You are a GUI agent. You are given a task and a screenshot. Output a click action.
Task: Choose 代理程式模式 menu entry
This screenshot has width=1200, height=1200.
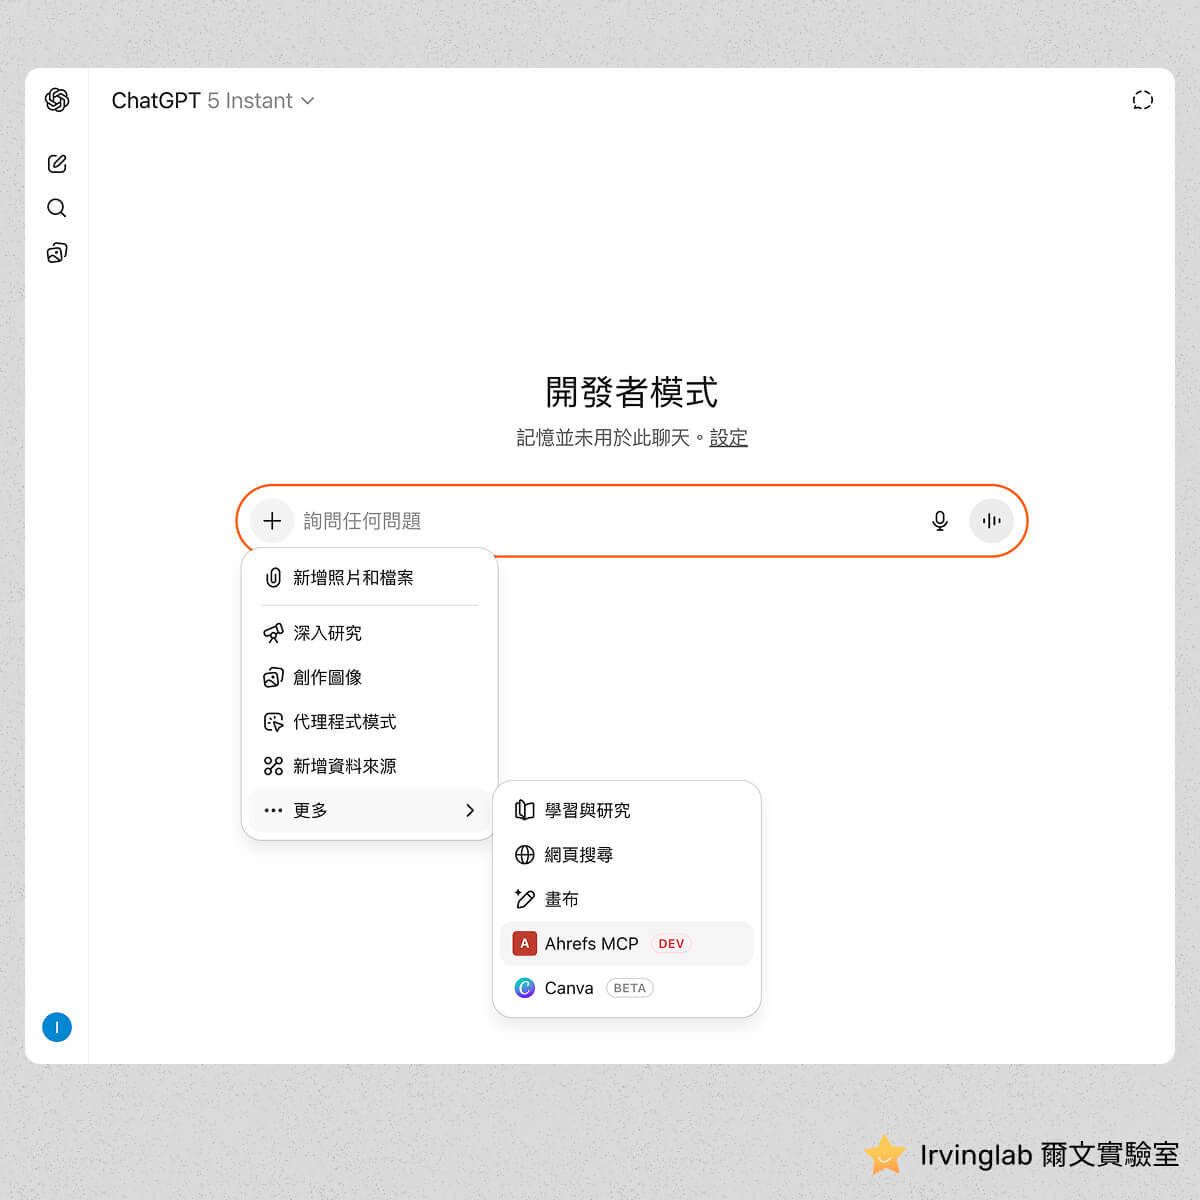point(370,722)
